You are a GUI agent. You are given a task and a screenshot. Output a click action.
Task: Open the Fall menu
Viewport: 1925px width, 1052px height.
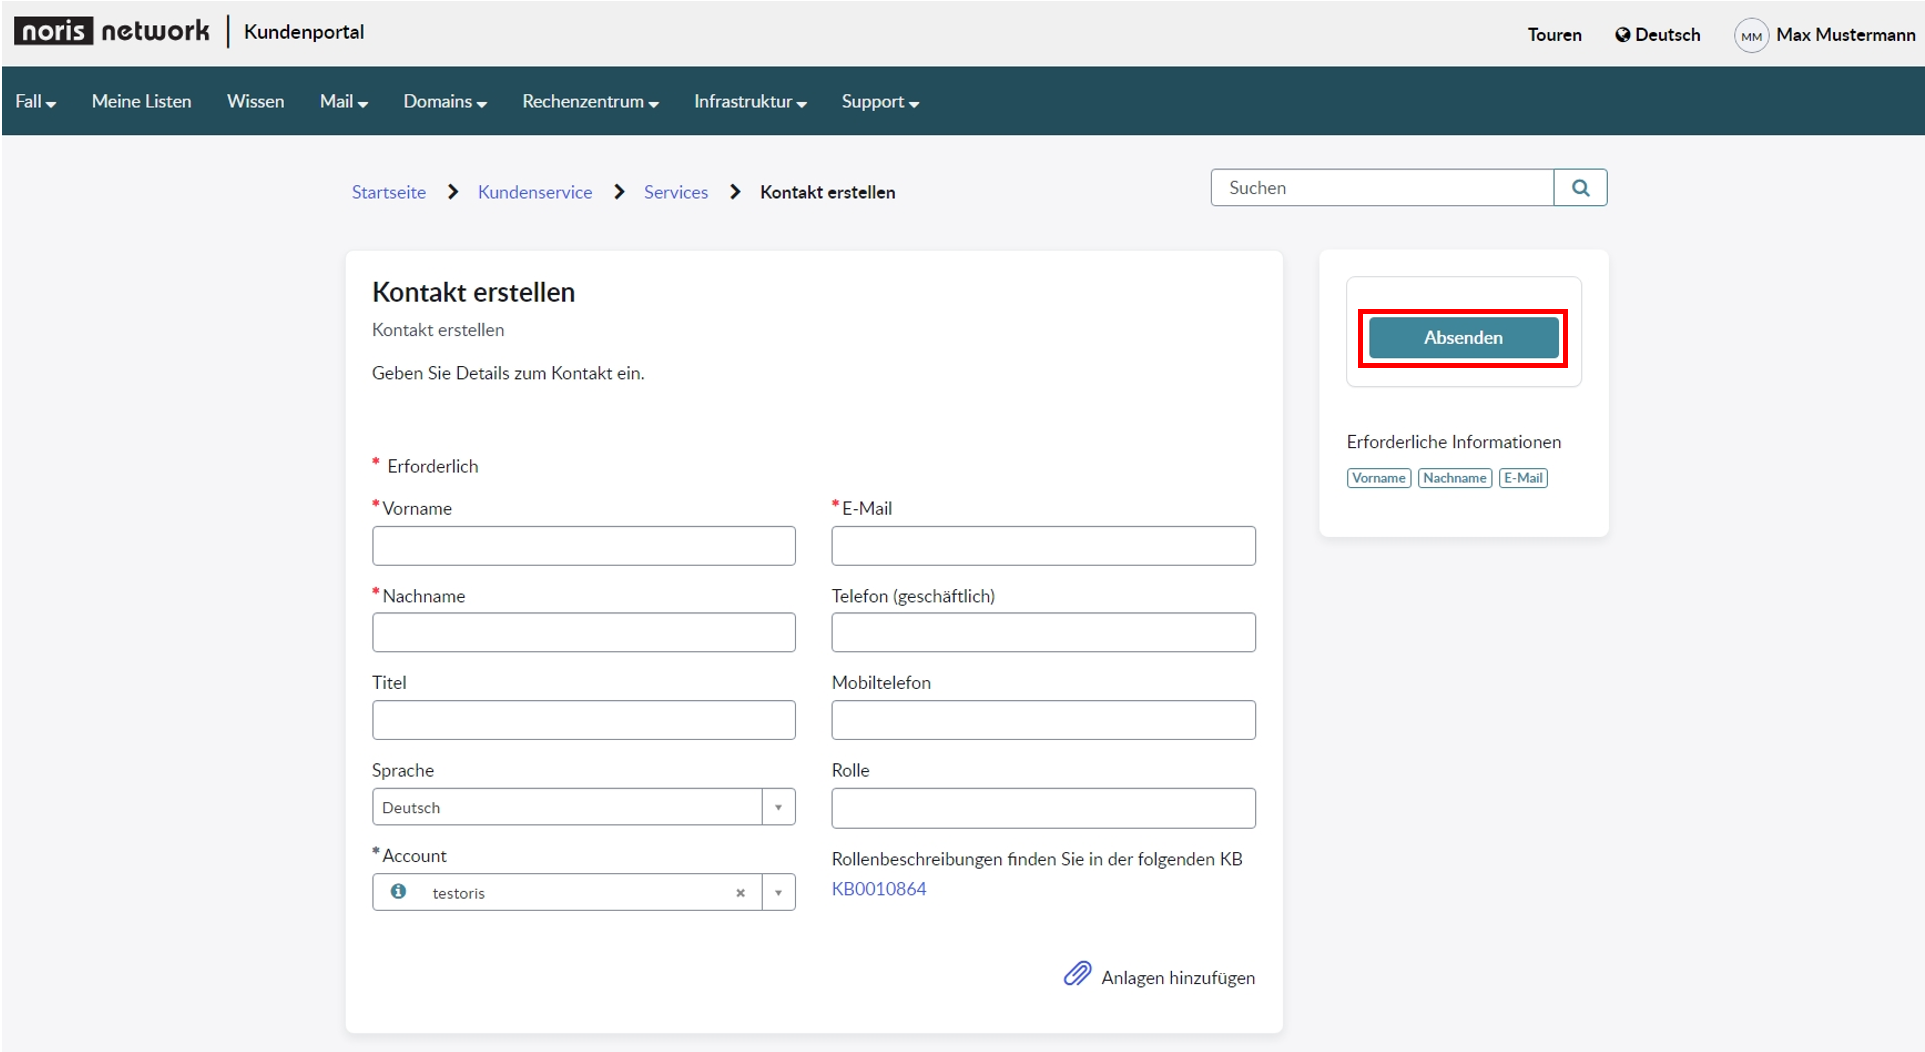coord(35,102)
